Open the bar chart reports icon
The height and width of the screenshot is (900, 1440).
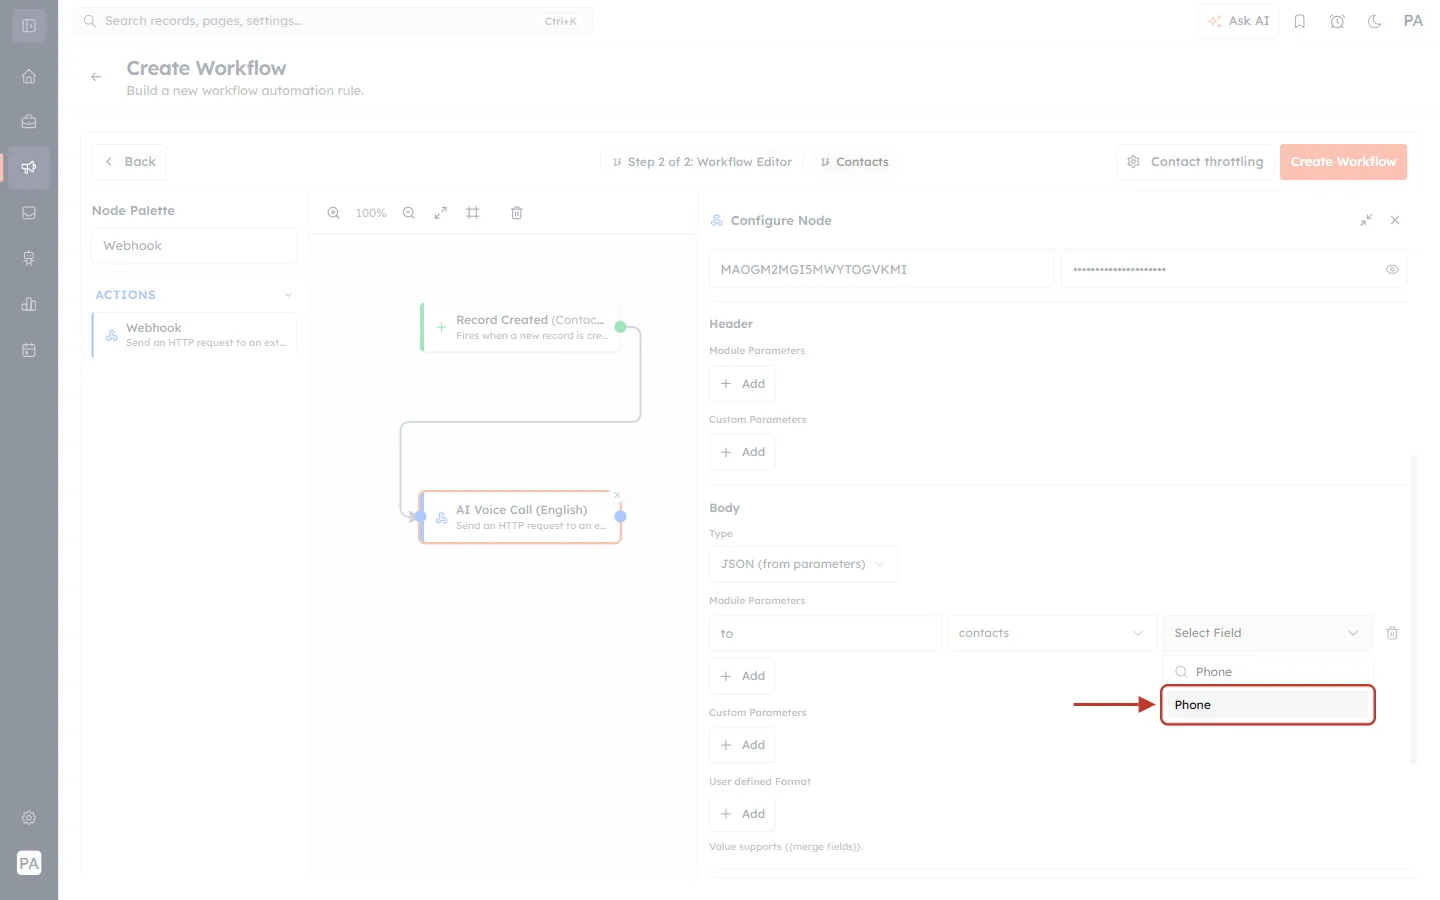point(29,304)
